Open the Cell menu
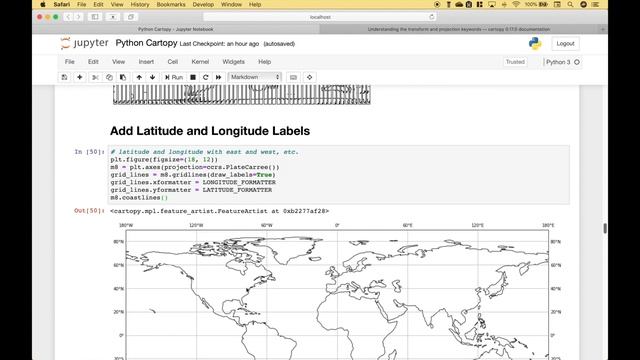Screen dimensions: 640x360 173,62
